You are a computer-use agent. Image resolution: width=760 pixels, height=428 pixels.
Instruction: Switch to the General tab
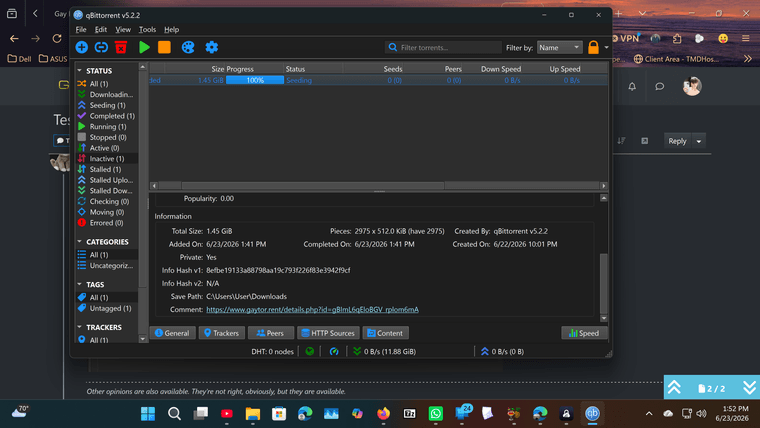[x=172, y=333]
